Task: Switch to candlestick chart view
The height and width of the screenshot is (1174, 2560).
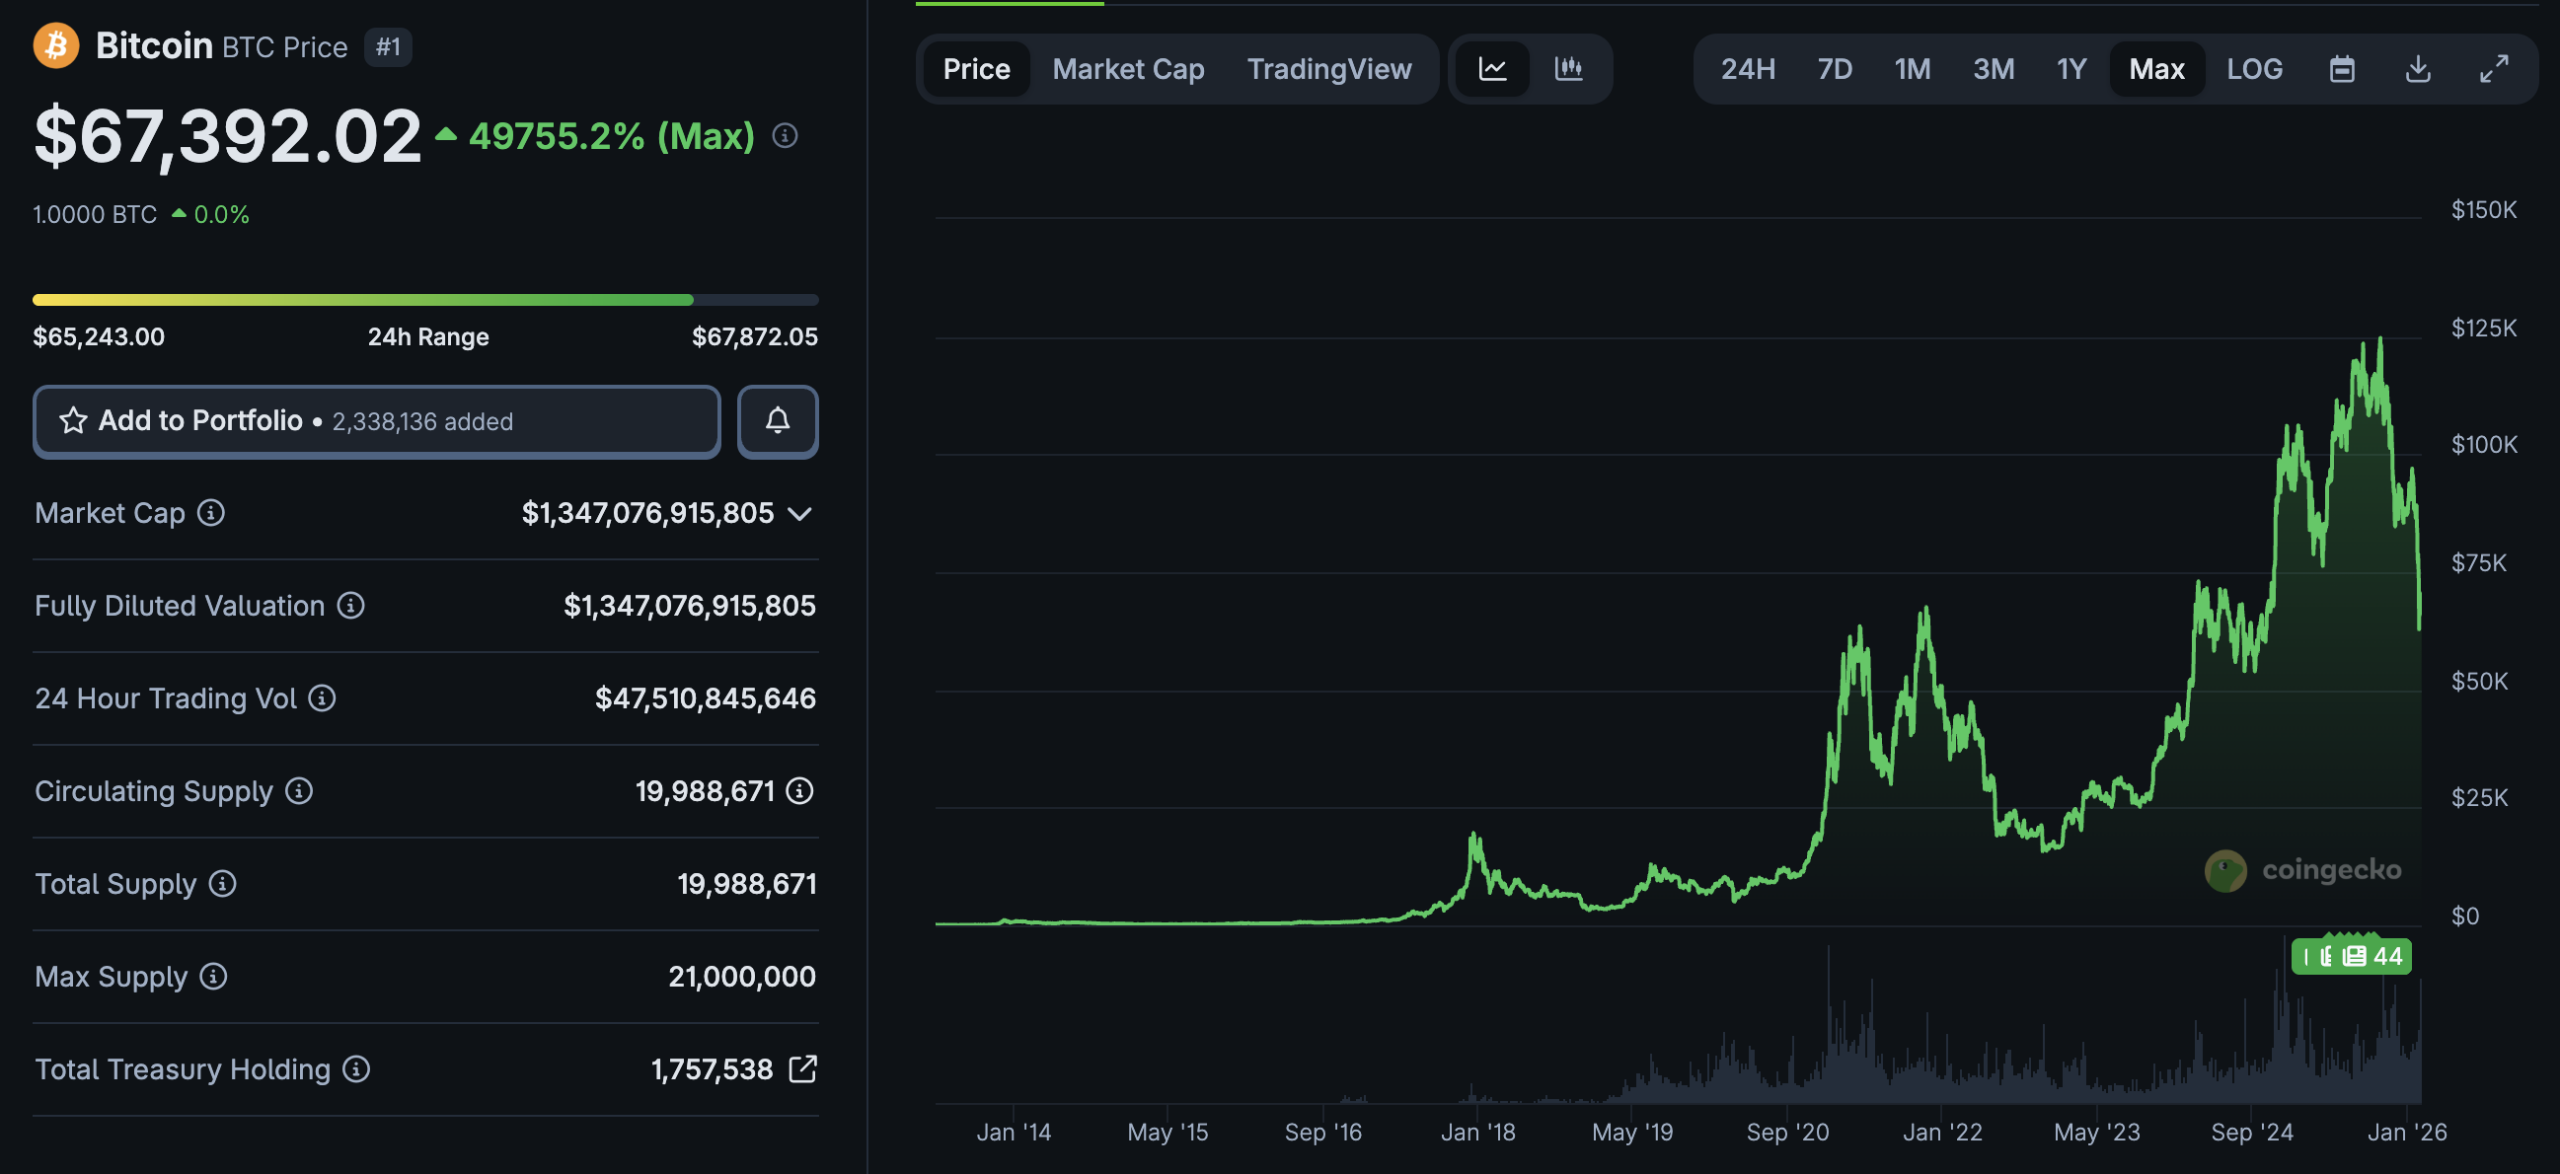Action: tap(1568, 69)
